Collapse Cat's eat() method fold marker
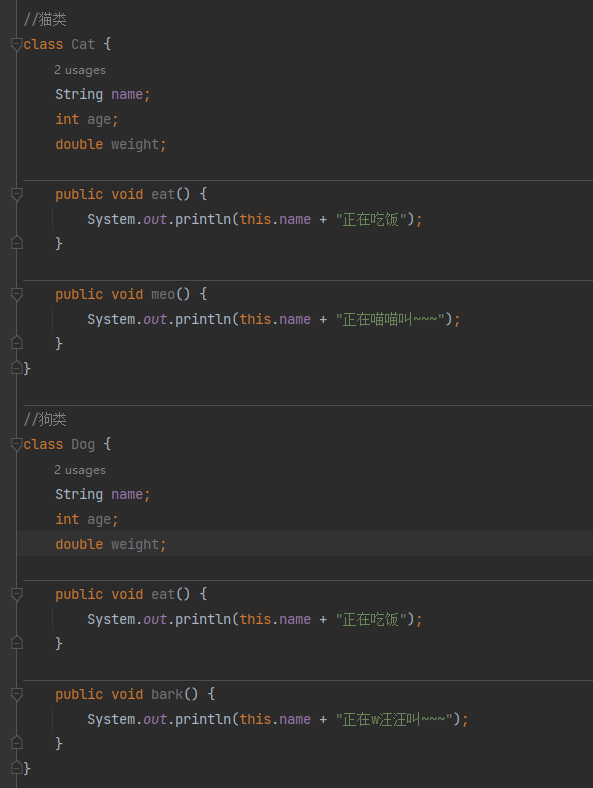Image resolution: width=593 pixels, height=788 pixels. pos(17,194)
